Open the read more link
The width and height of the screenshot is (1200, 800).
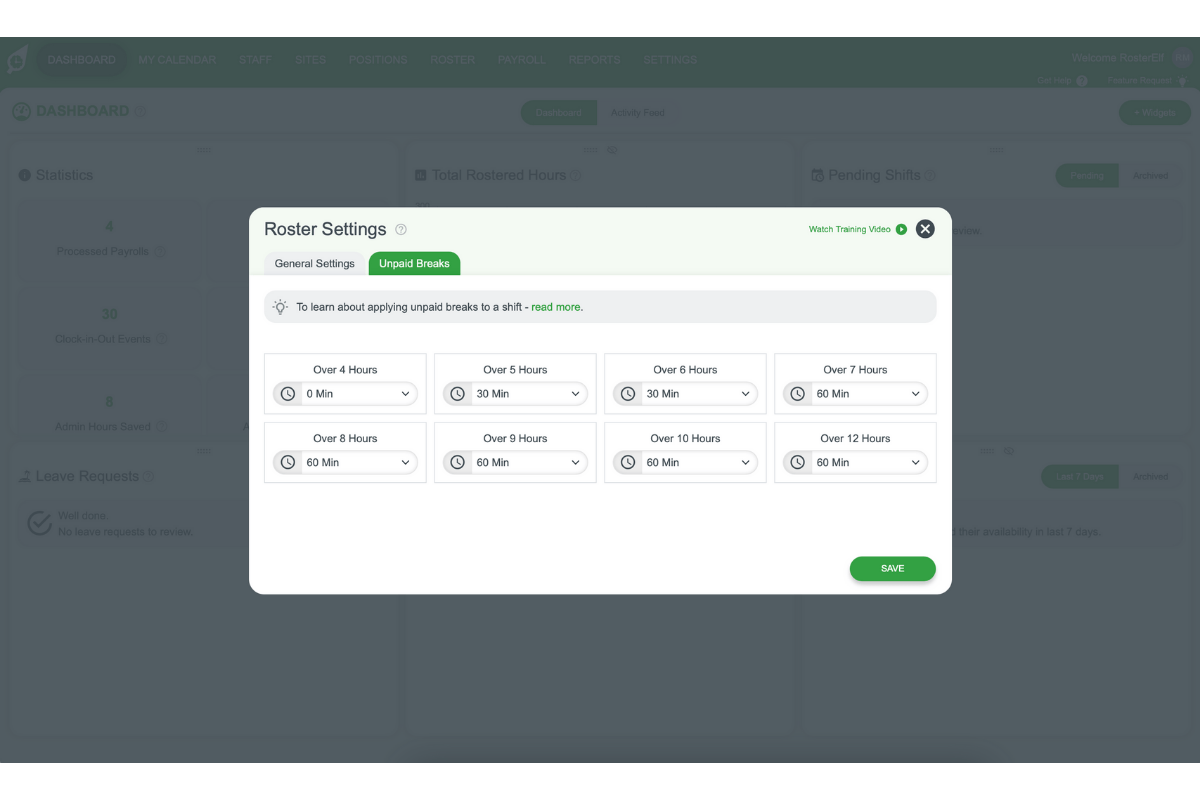[x=556, y=307]
